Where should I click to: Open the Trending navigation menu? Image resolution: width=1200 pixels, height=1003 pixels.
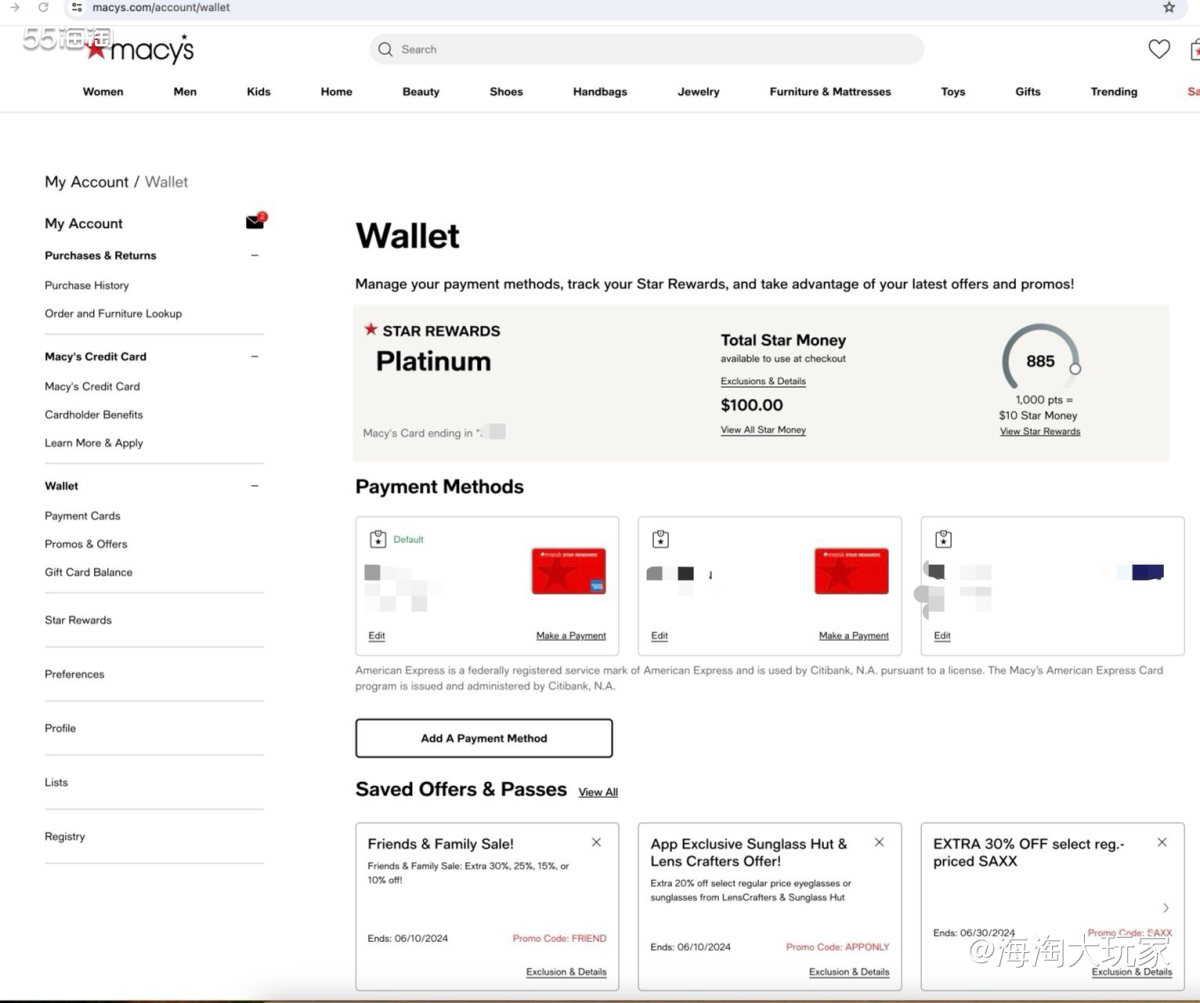[x=1113, y=91]
